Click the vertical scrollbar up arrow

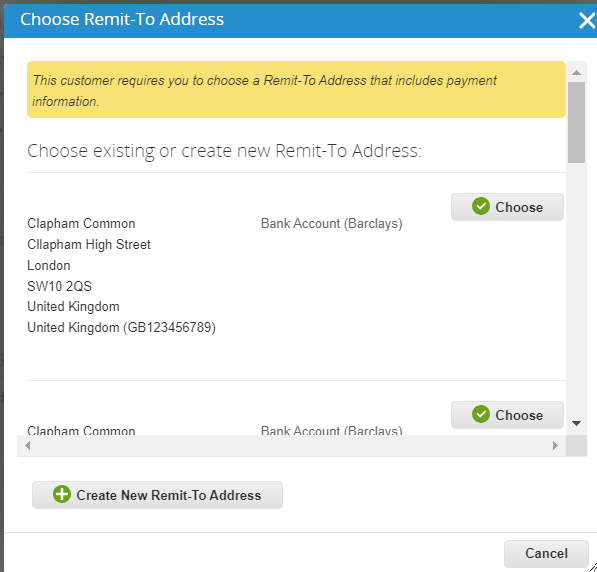(x=576, y=72)
